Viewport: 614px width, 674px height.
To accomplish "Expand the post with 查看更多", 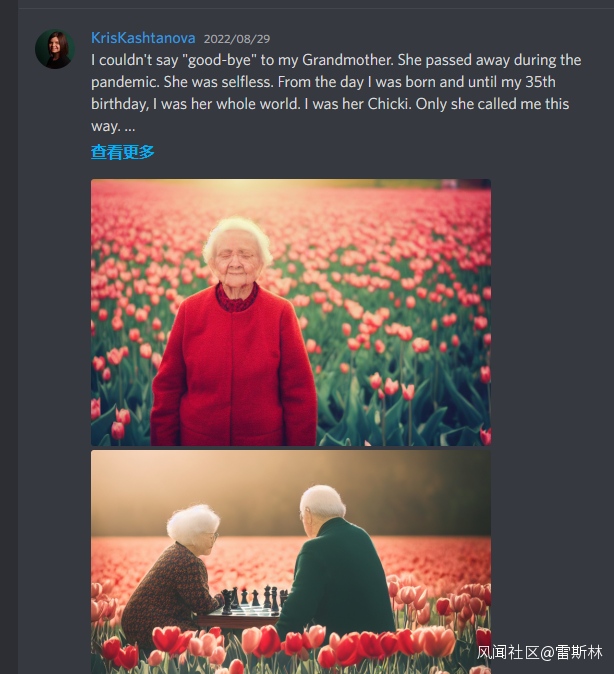I will 123,152.
